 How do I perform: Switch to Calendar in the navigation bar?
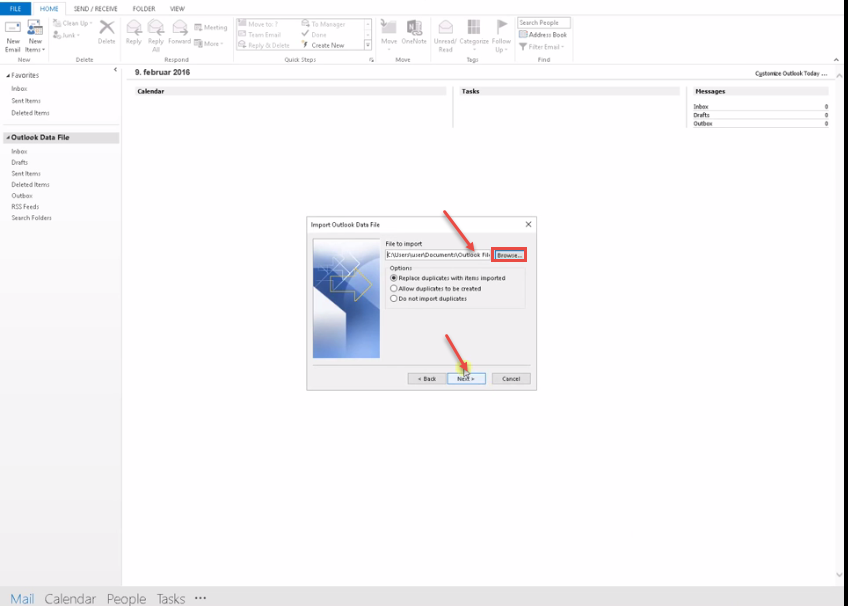[70, 599]
